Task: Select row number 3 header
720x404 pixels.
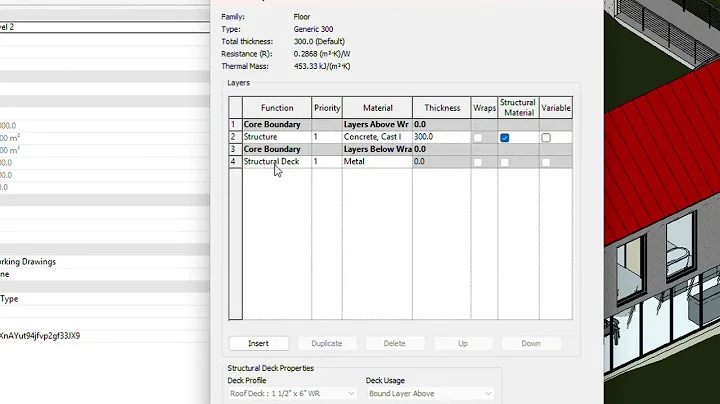Action: click(x=235, y=149)
